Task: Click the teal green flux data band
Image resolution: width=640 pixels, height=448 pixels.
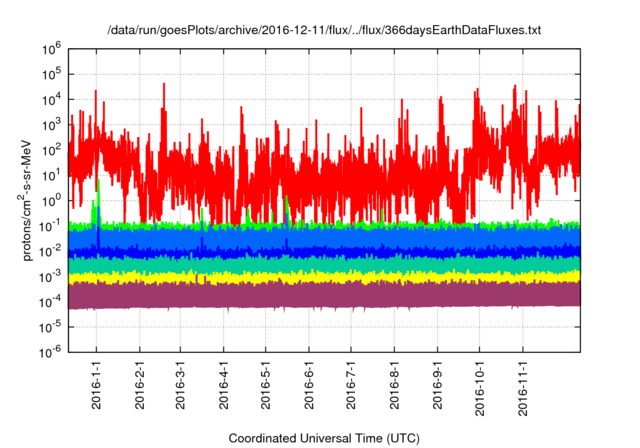Action: click(x=324, y=265)
